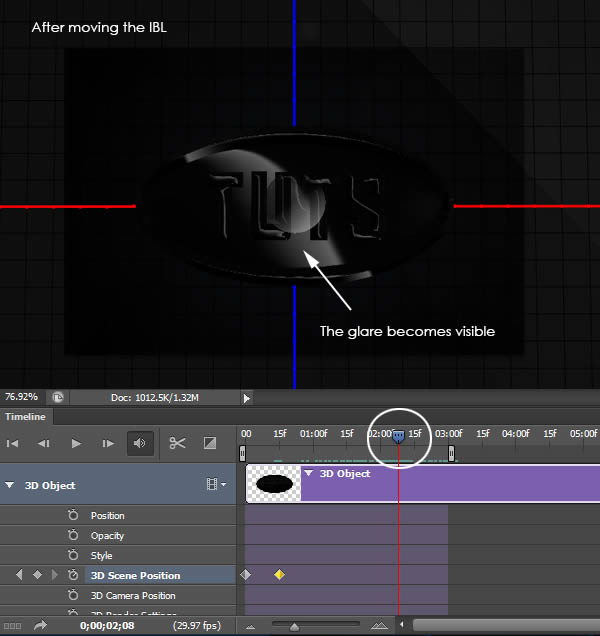Jump to next 3D Scene Position keyframe
The image size is (600, 636).
54,575
